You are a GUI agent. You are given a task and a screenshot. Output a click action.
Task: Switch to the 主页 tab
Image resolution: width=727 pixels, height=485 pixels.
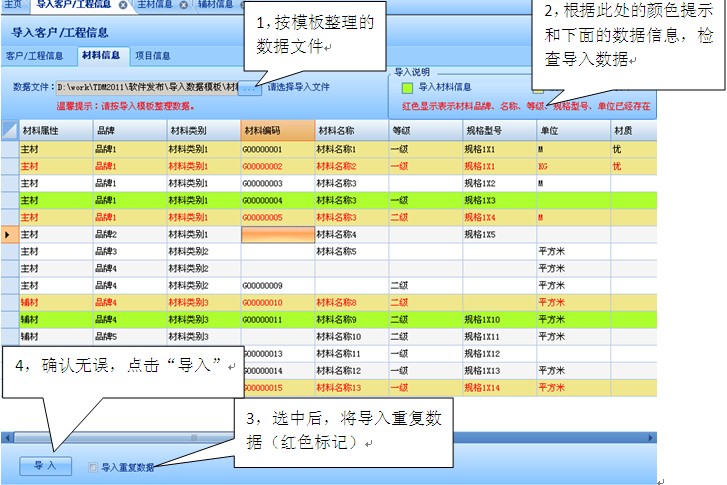pos(13,5)
